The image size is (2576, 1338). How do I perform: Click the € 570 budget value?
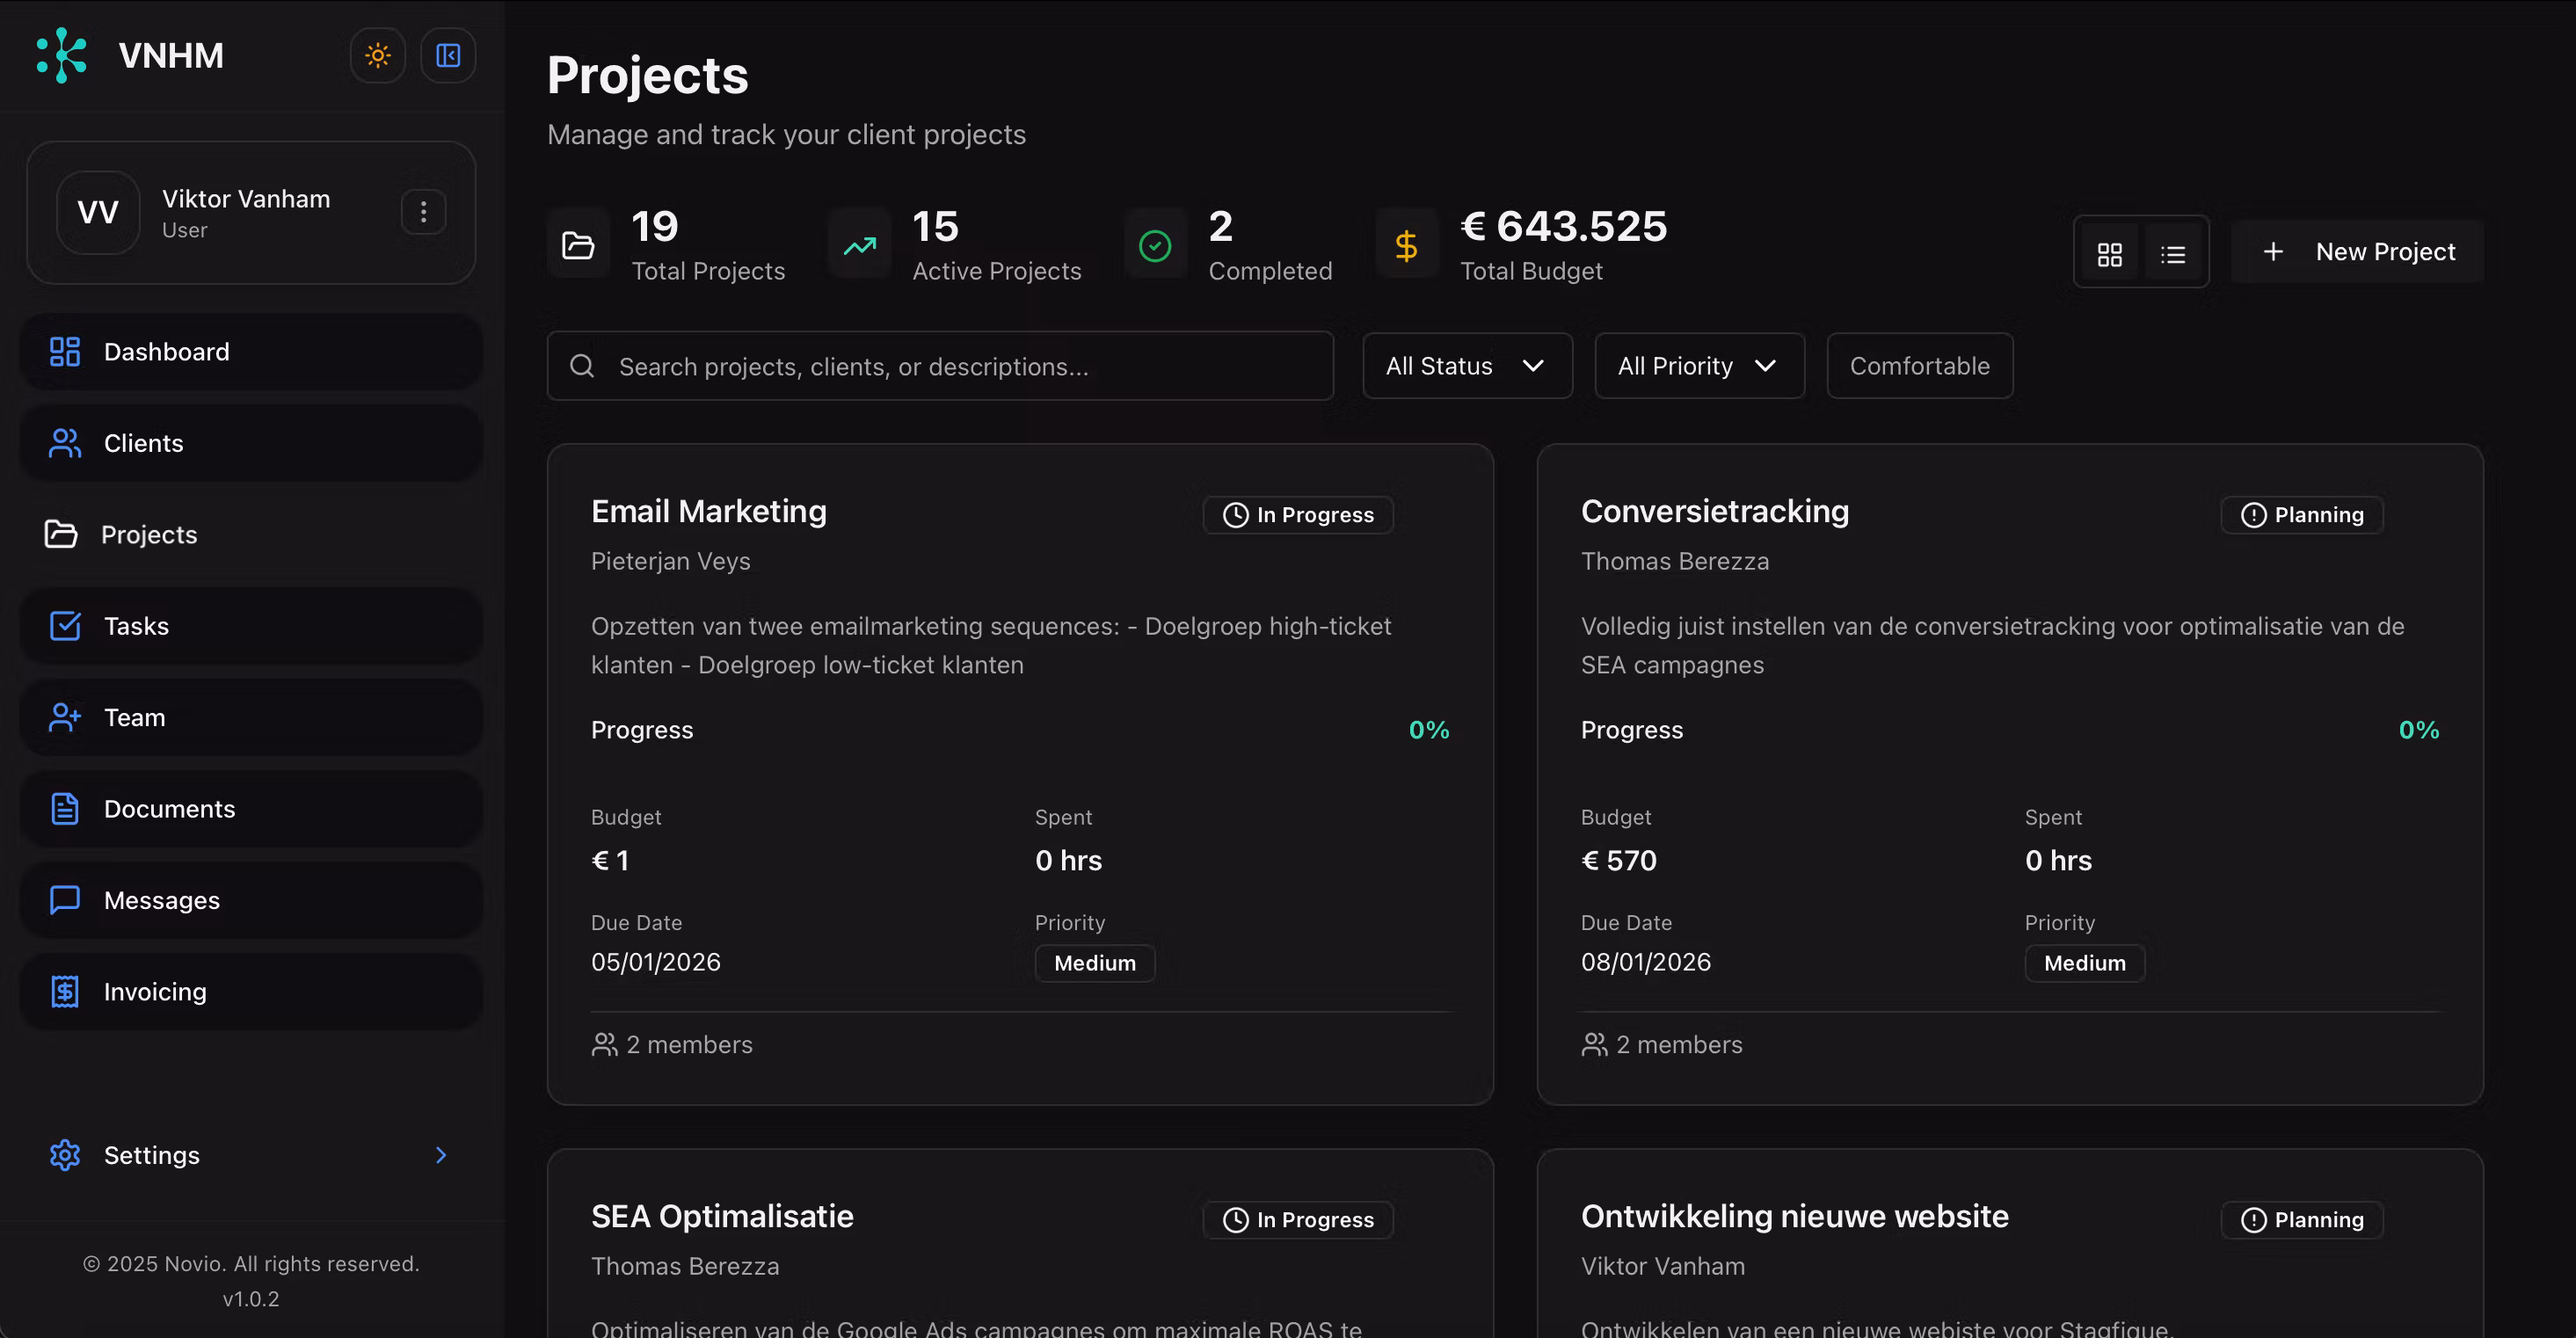point(1618,861)
